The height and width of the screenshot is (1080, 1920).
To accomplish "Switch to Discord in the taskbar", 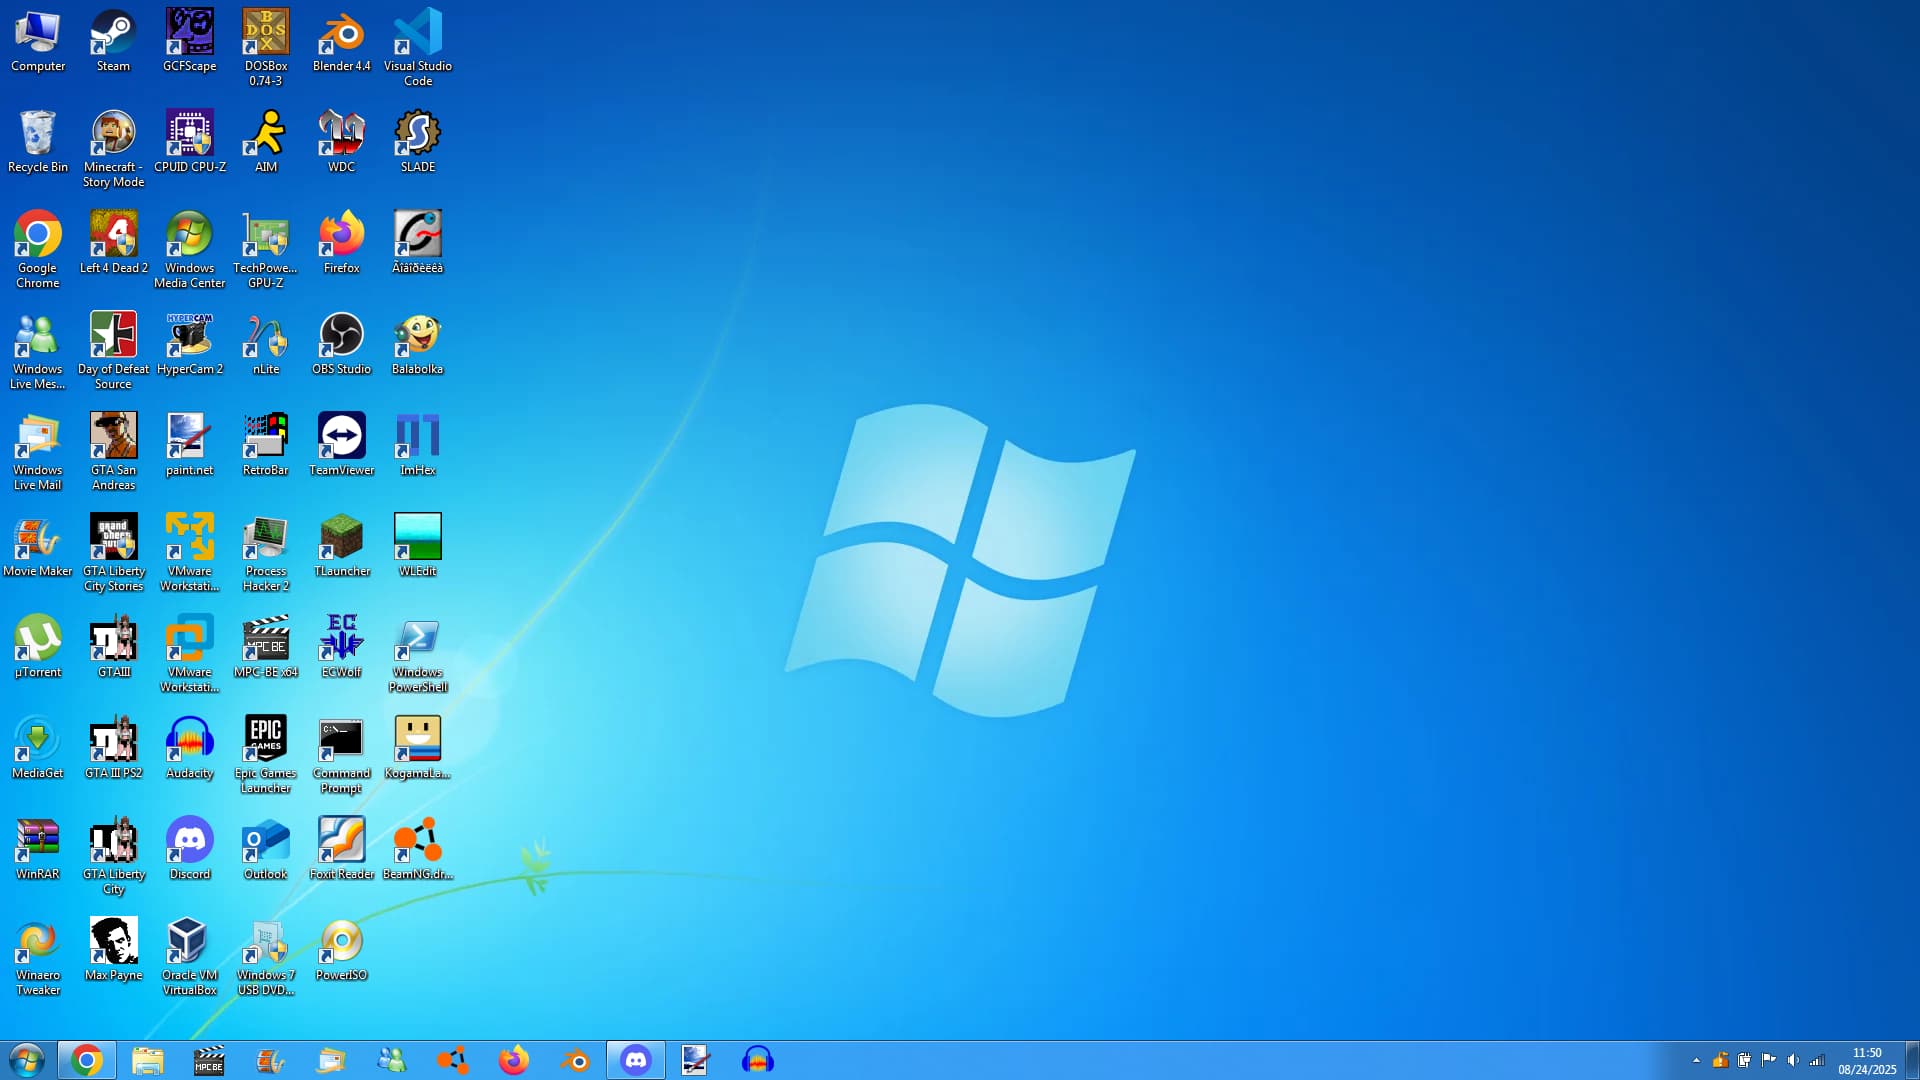I will point(636,1060).
